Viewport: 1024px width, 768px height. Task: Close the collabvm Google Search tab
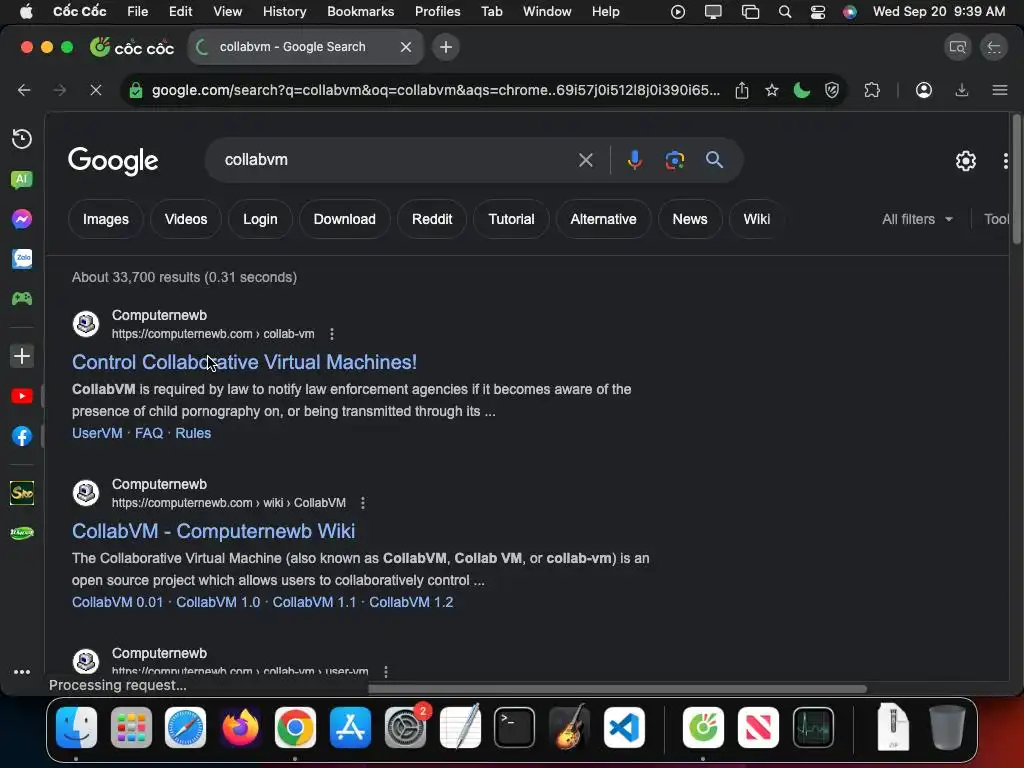click(x=406, y=47)
